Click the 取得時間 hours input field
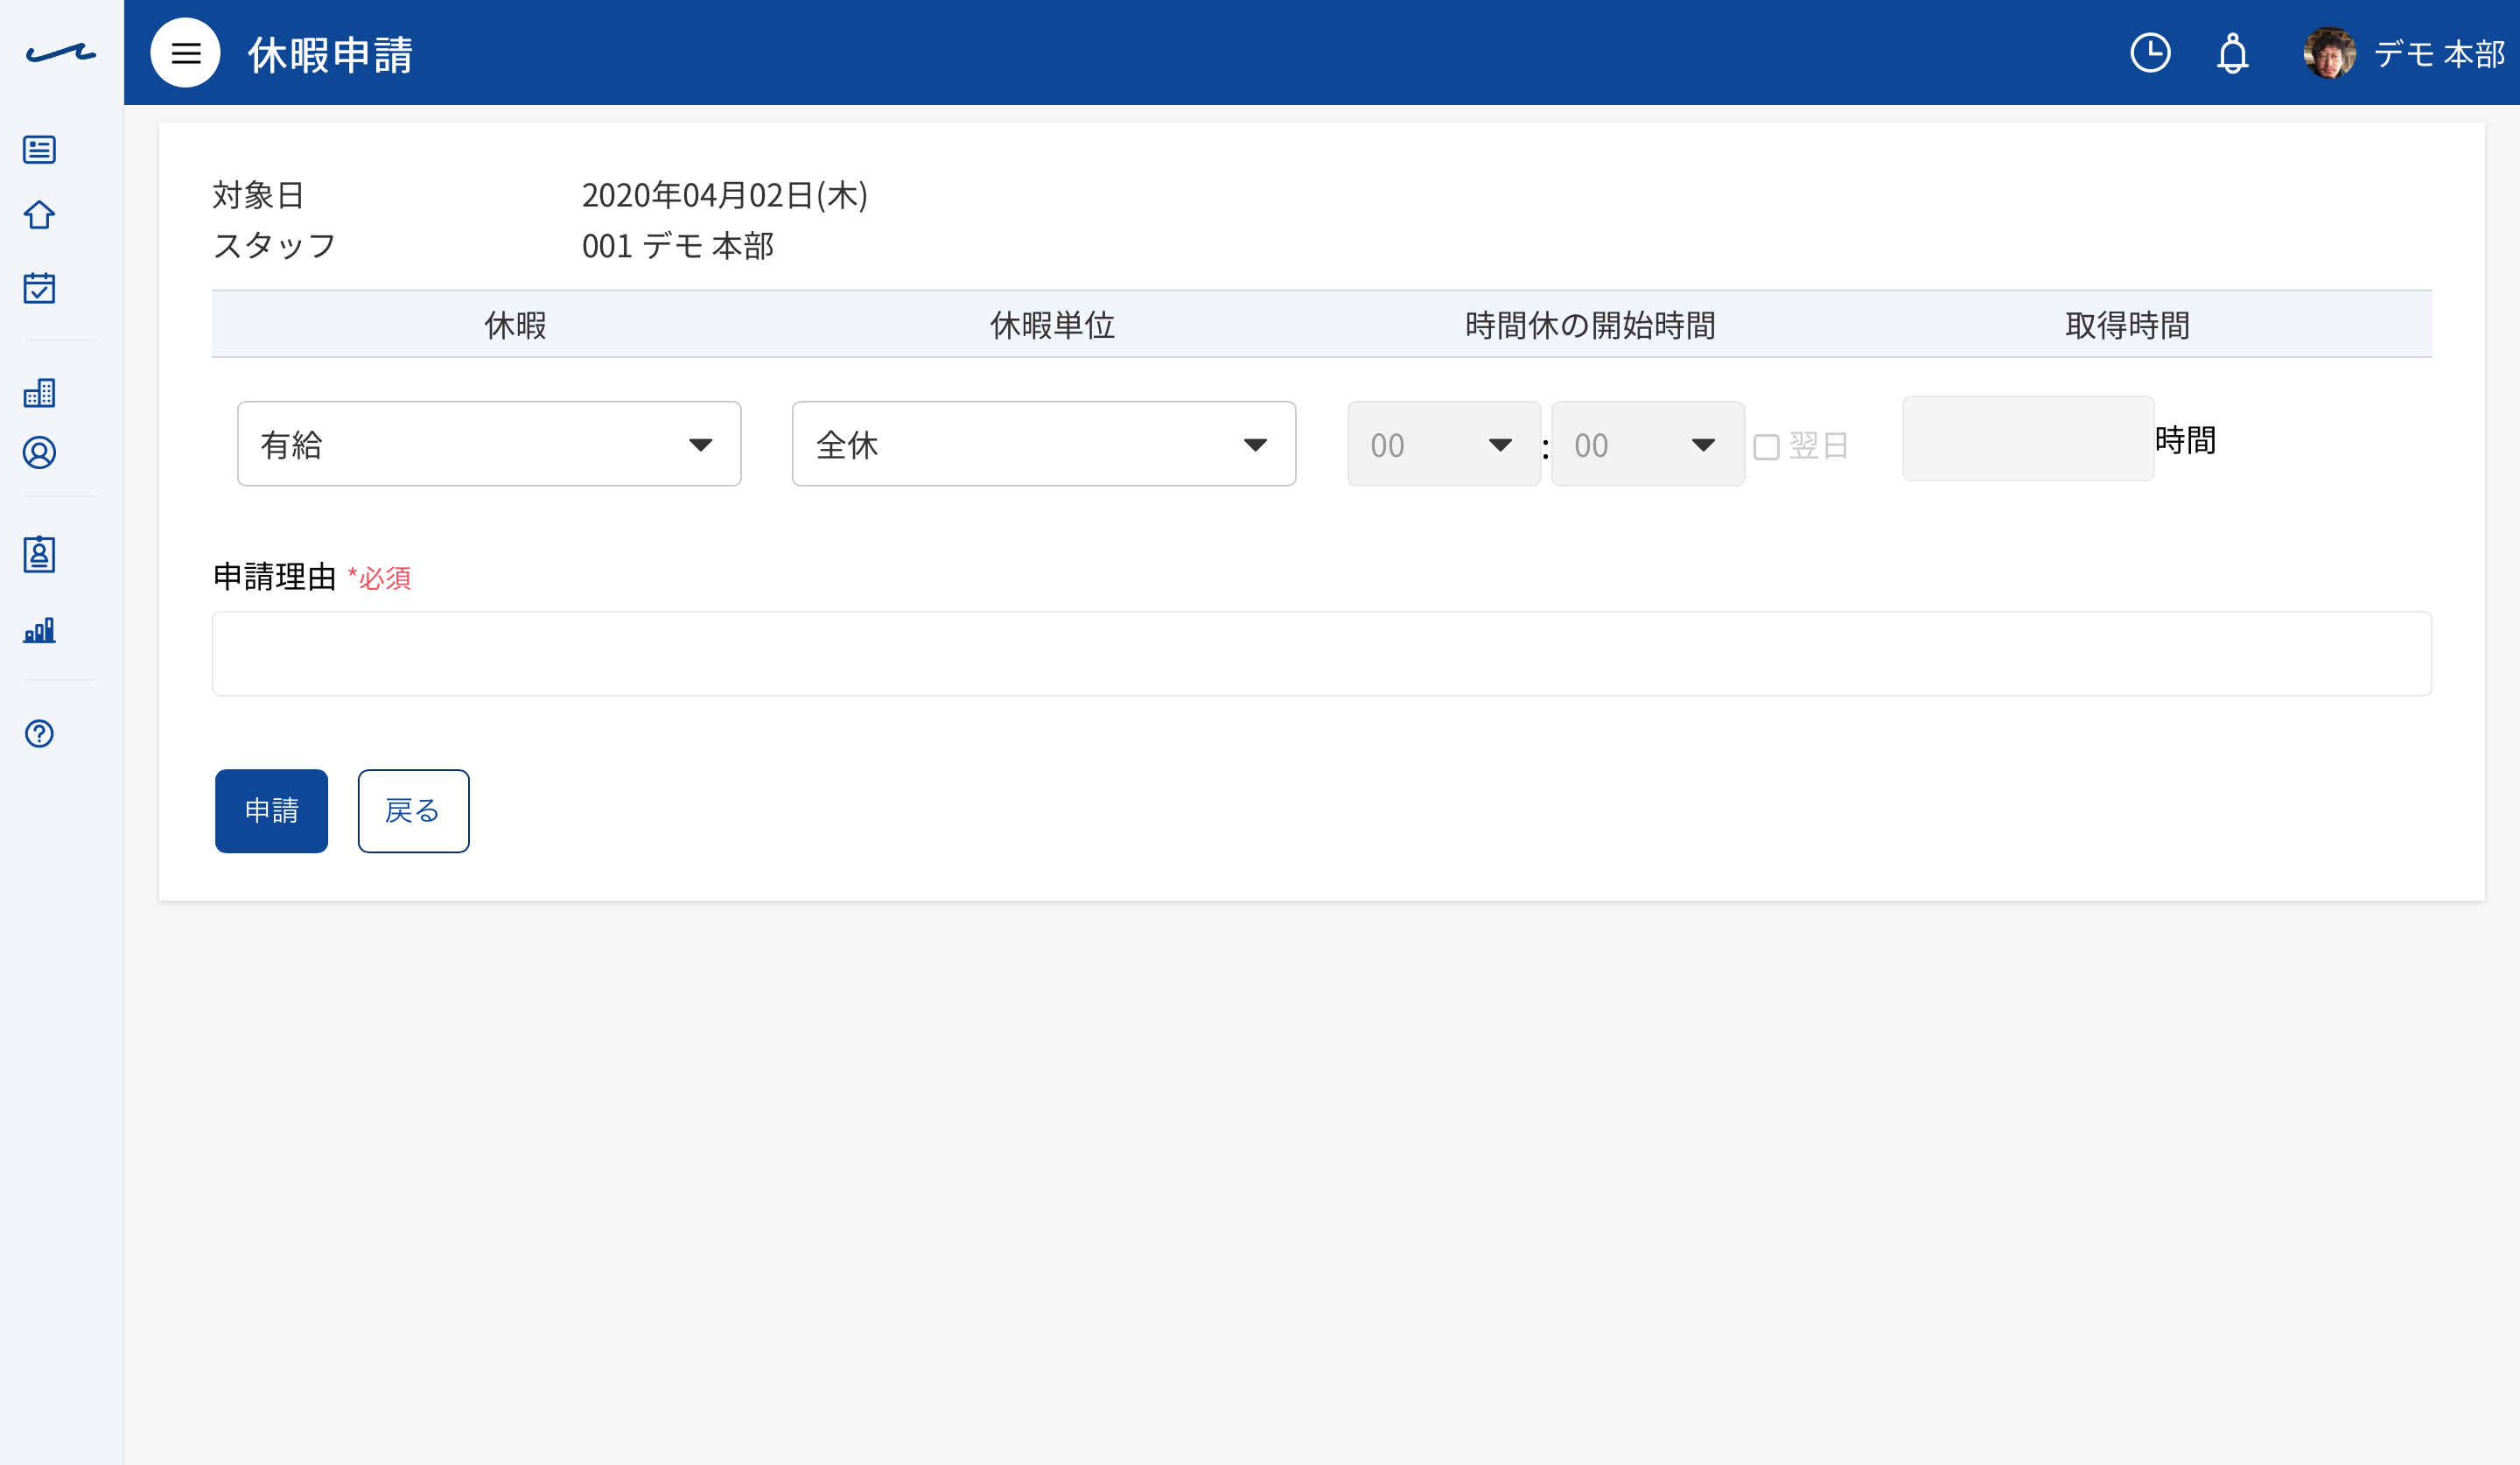 click(2028, 439)
